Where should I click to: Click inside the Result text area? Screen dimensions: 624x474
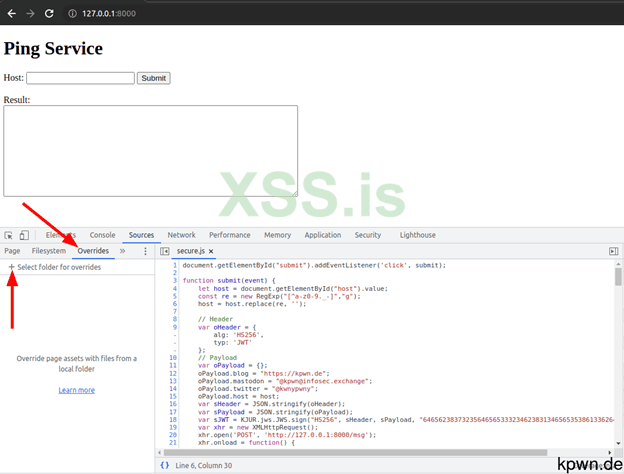150,151
